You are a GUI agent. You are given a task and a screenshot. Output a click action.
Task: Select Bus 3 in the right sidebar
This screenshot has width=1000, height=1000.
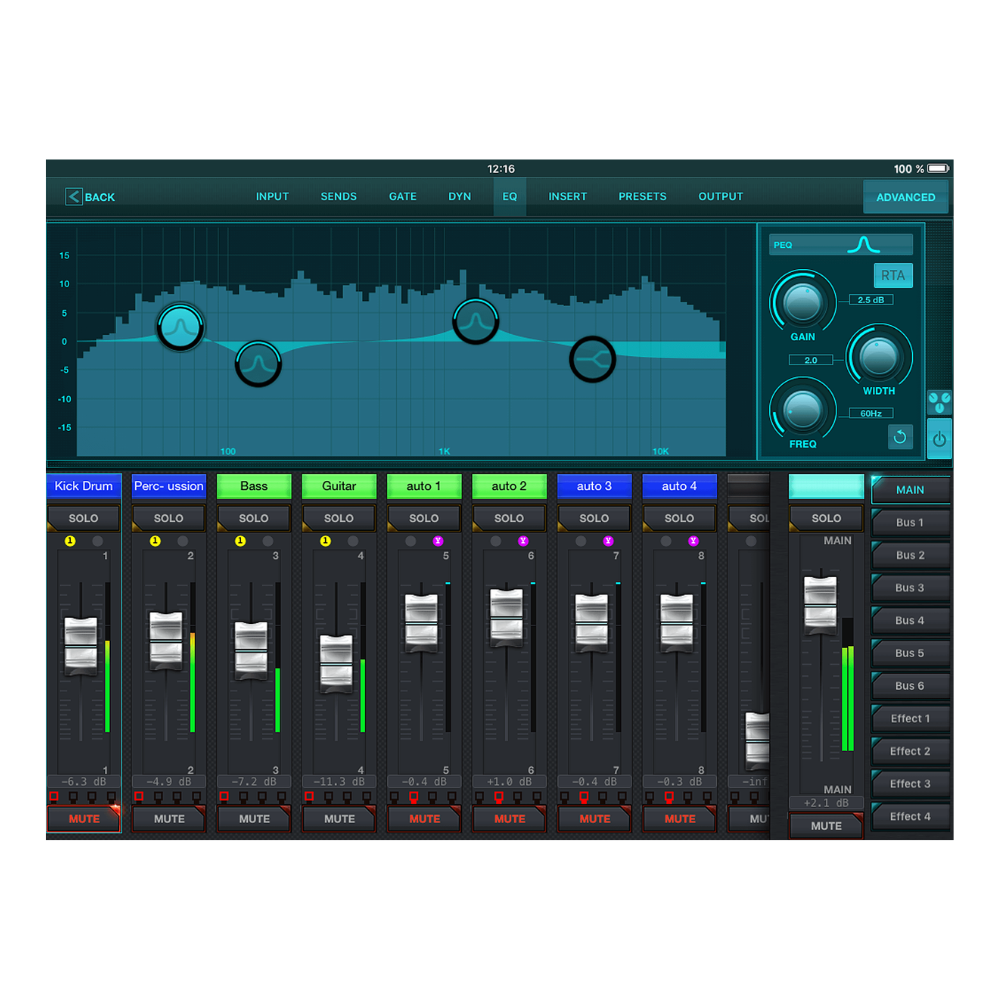(910, 588)
